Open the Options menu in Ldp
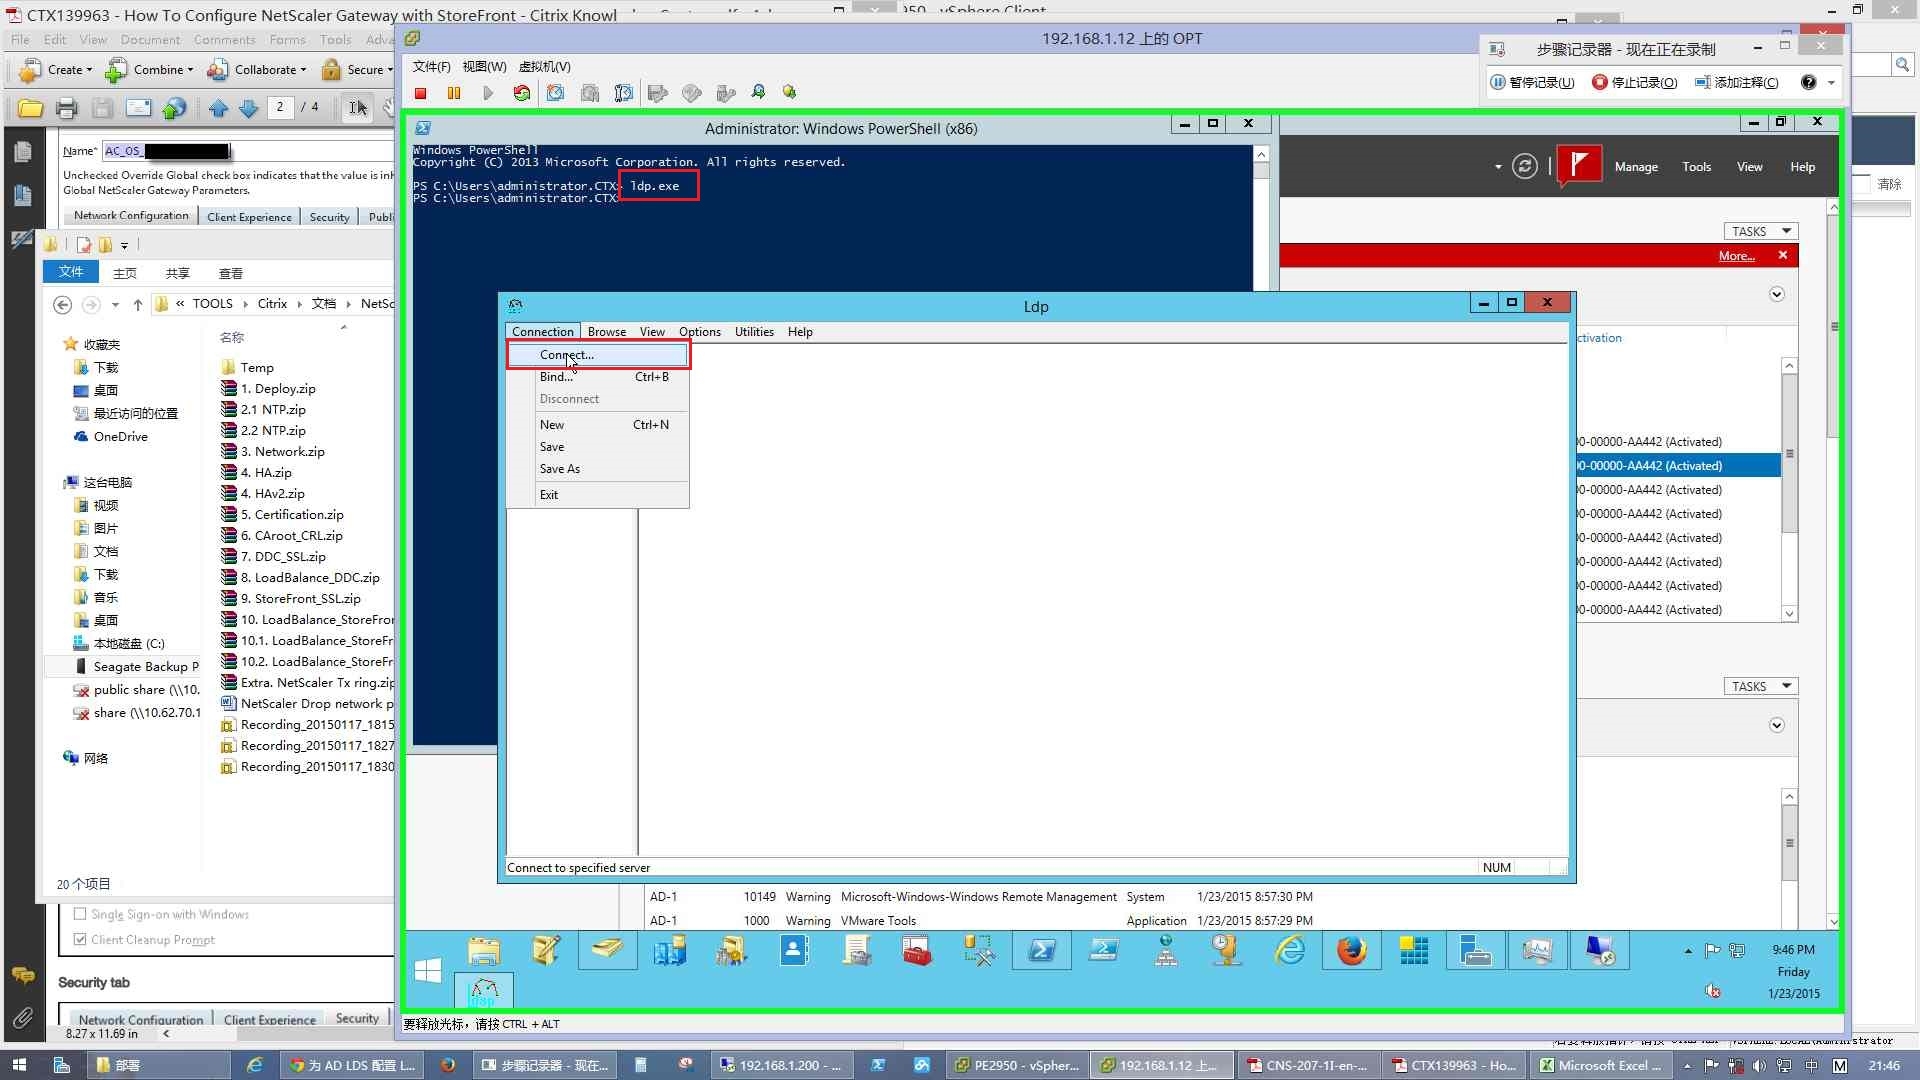The width and height of the screenshot is (1920, 1080). pyautogui.click(x=699, y=332)
